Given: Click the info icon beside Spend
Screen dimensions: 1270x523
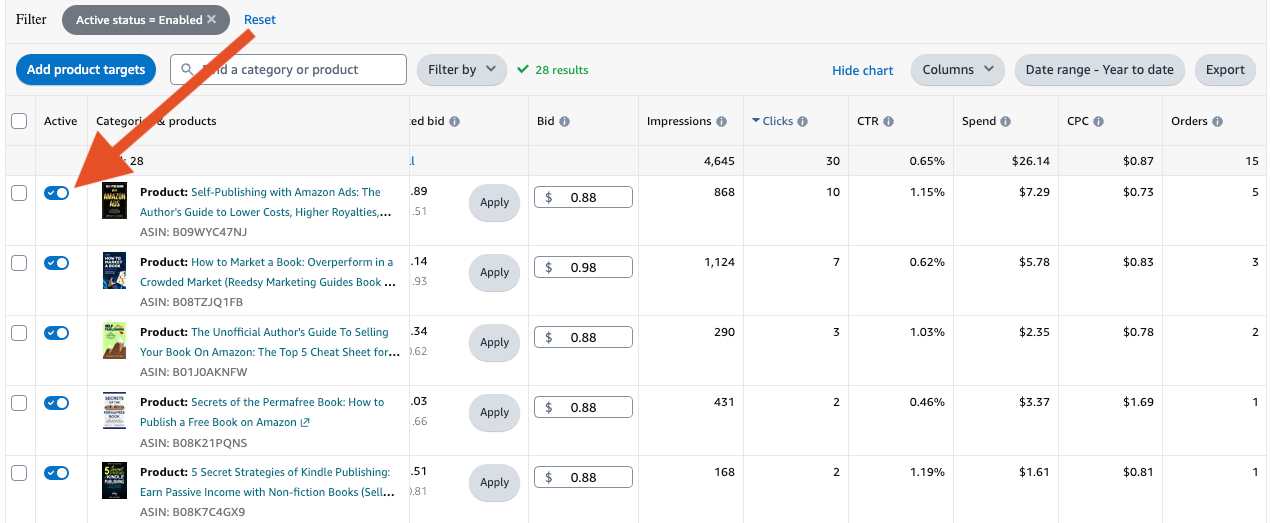Looking at the screenshot, I should tap(1006, 122).
